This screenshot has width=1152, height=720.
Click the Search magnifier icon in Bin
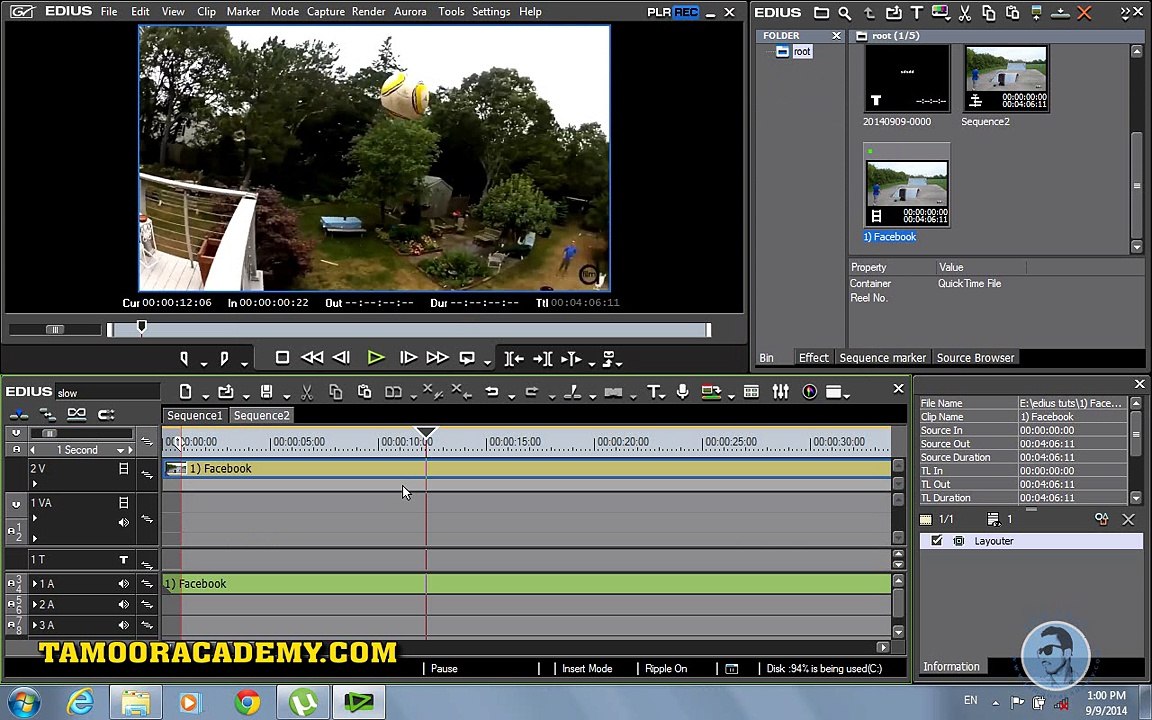click(x=845, y=13)
